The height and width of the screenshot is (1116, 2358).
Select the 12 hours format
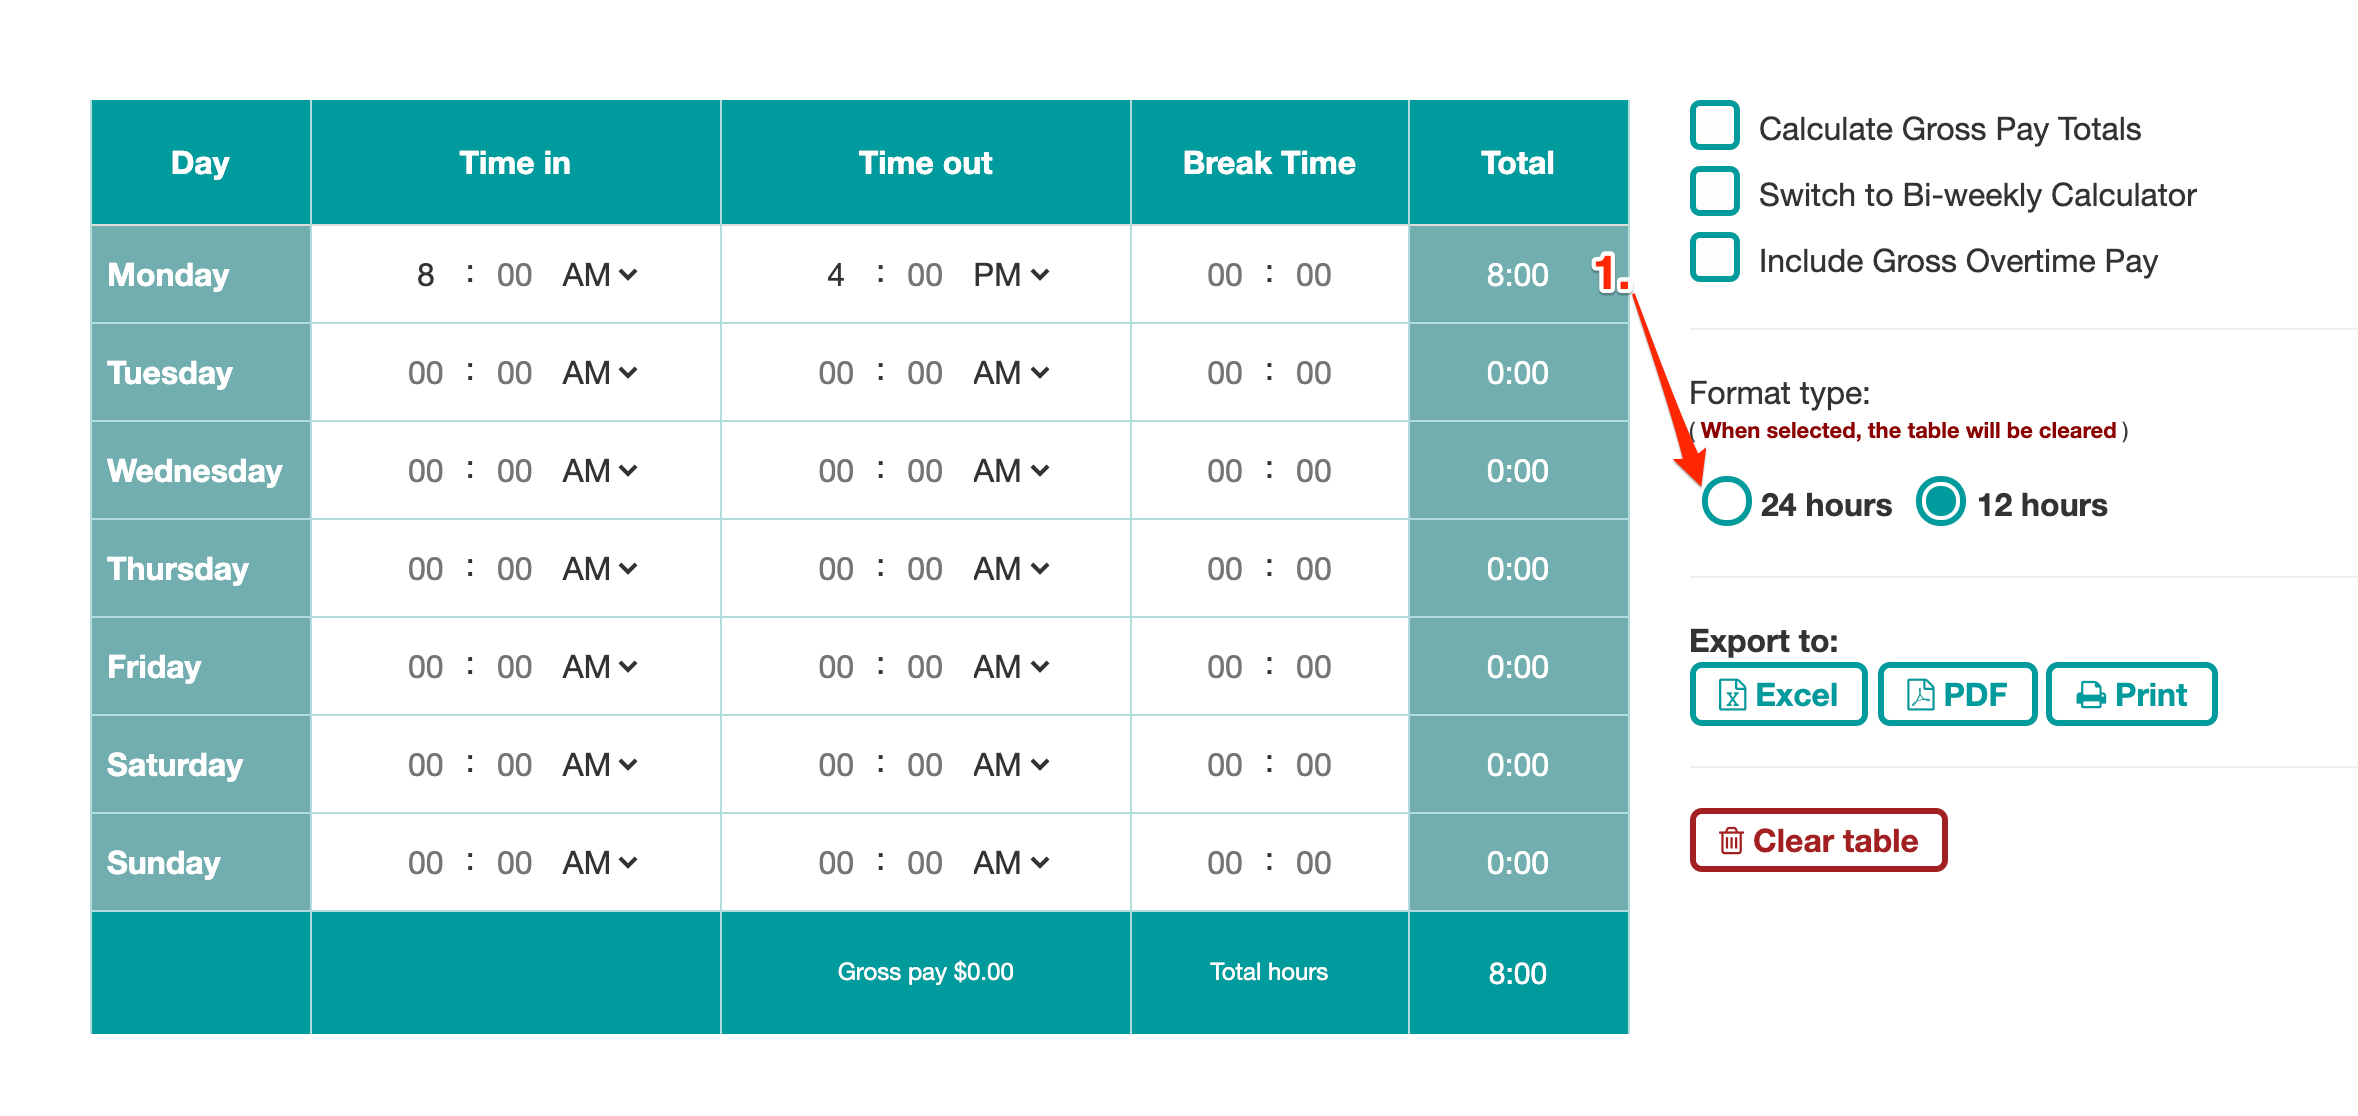1941,502
